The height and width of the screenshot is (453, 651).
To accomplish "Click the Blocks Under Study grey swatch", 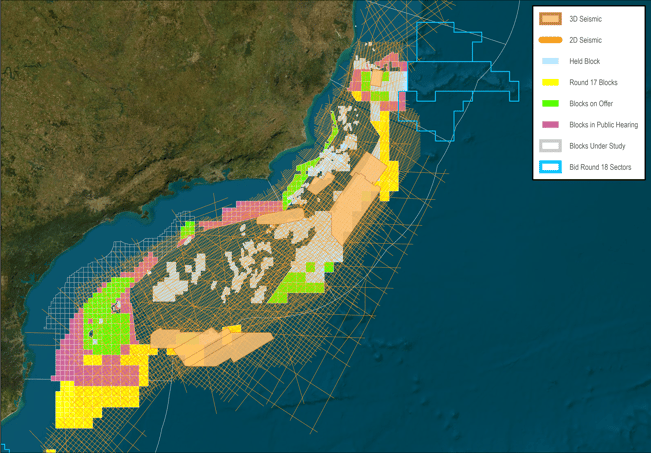I will [551, 146].
